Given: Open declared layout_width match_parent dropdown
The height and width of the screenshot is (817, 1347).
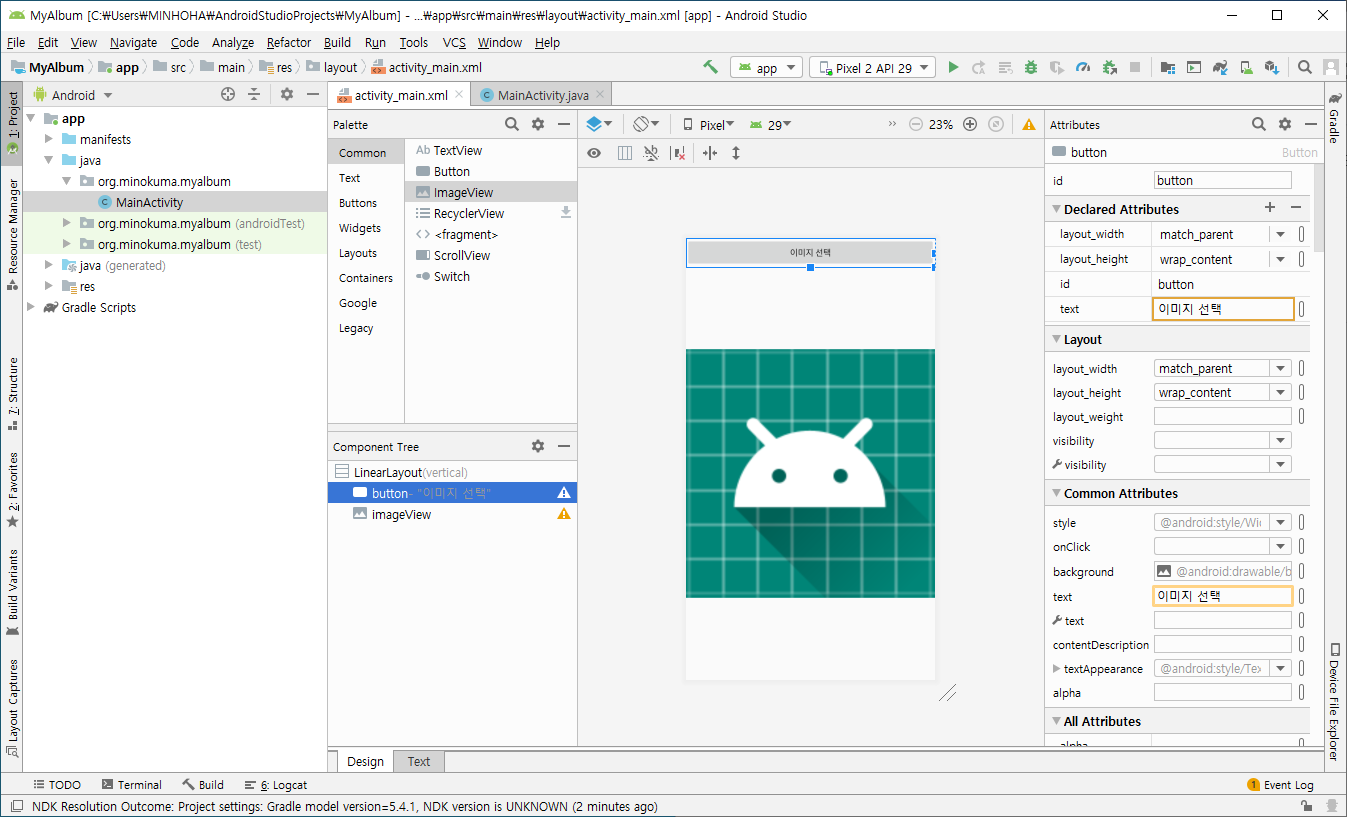Looking at the screenshot, I should [1280, 234].
